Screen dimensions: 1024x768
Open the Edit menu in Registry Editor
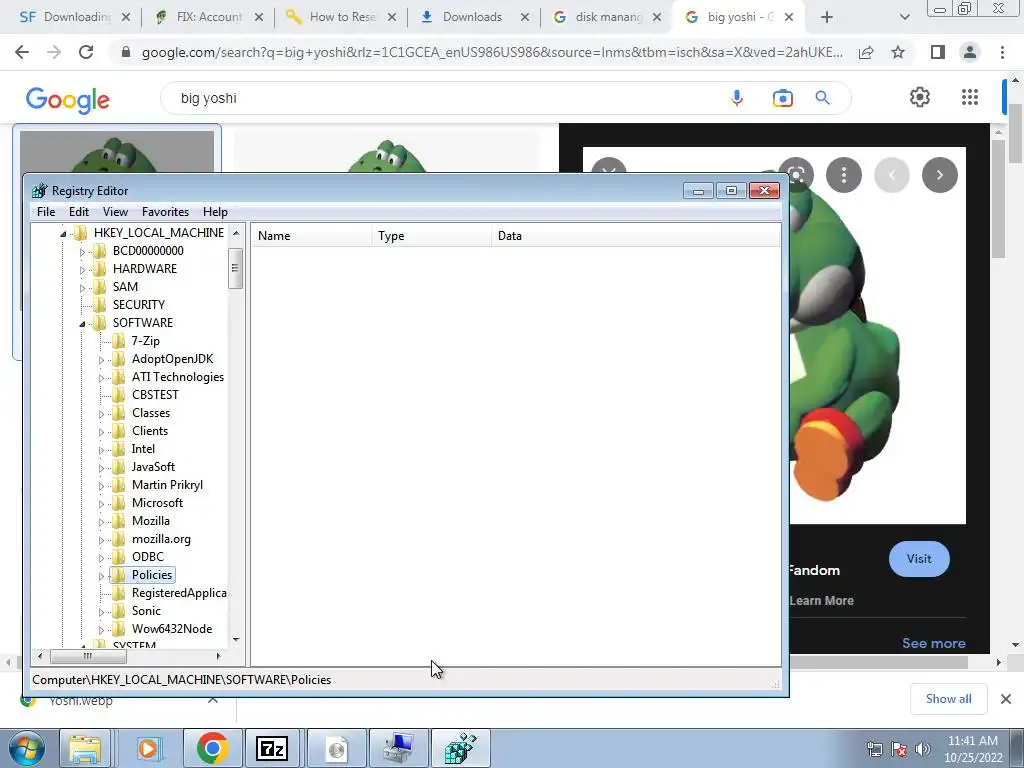click(78, 212)
